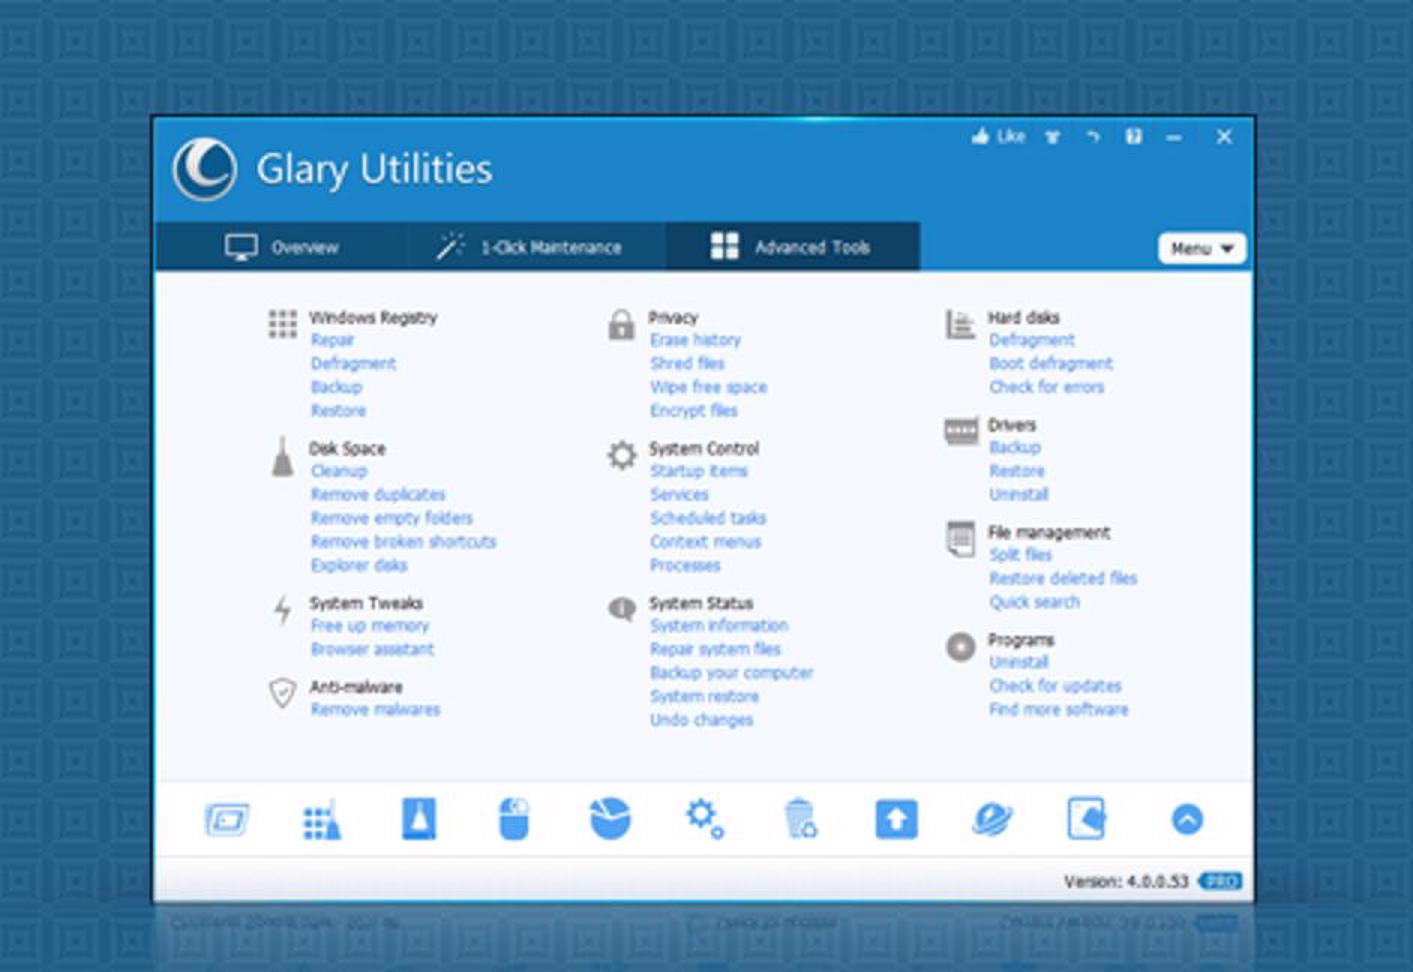
Task: Open the flask-shaped icon in bottom toolbar
Action: pyautogui.click(x=419, y=819)
